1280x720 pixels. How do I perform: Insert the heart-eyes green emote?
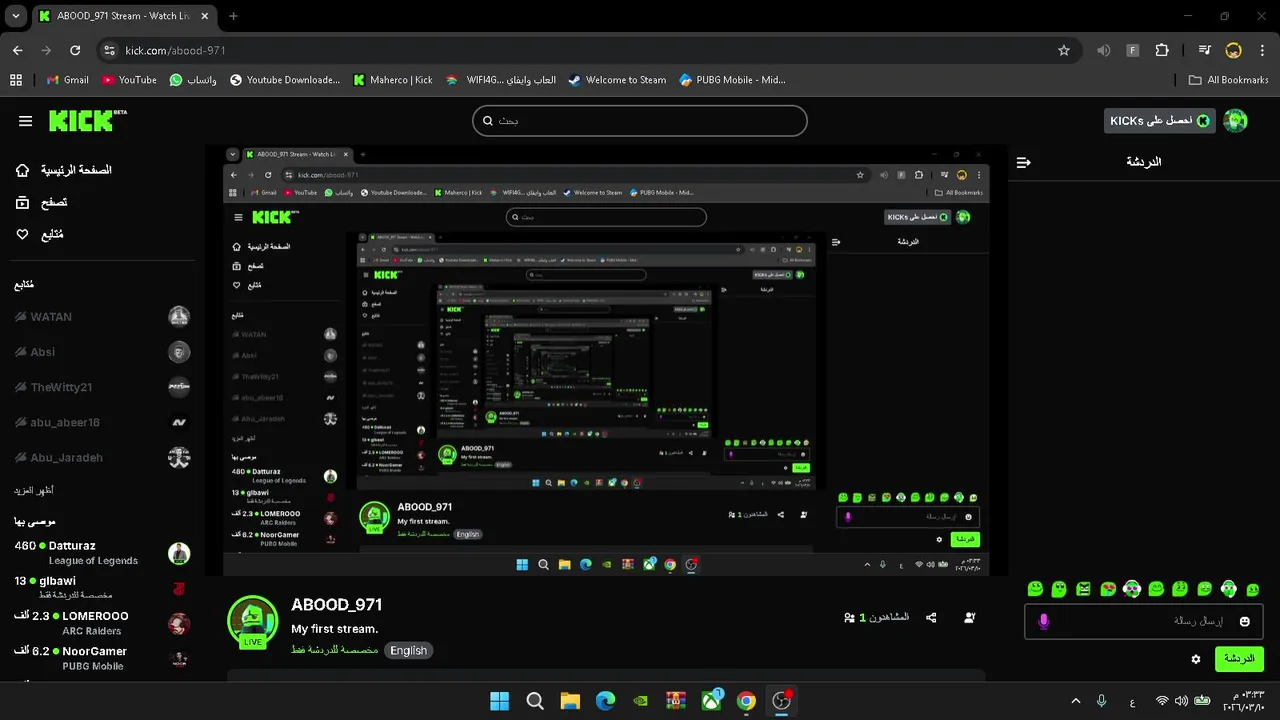[1108, 589]
